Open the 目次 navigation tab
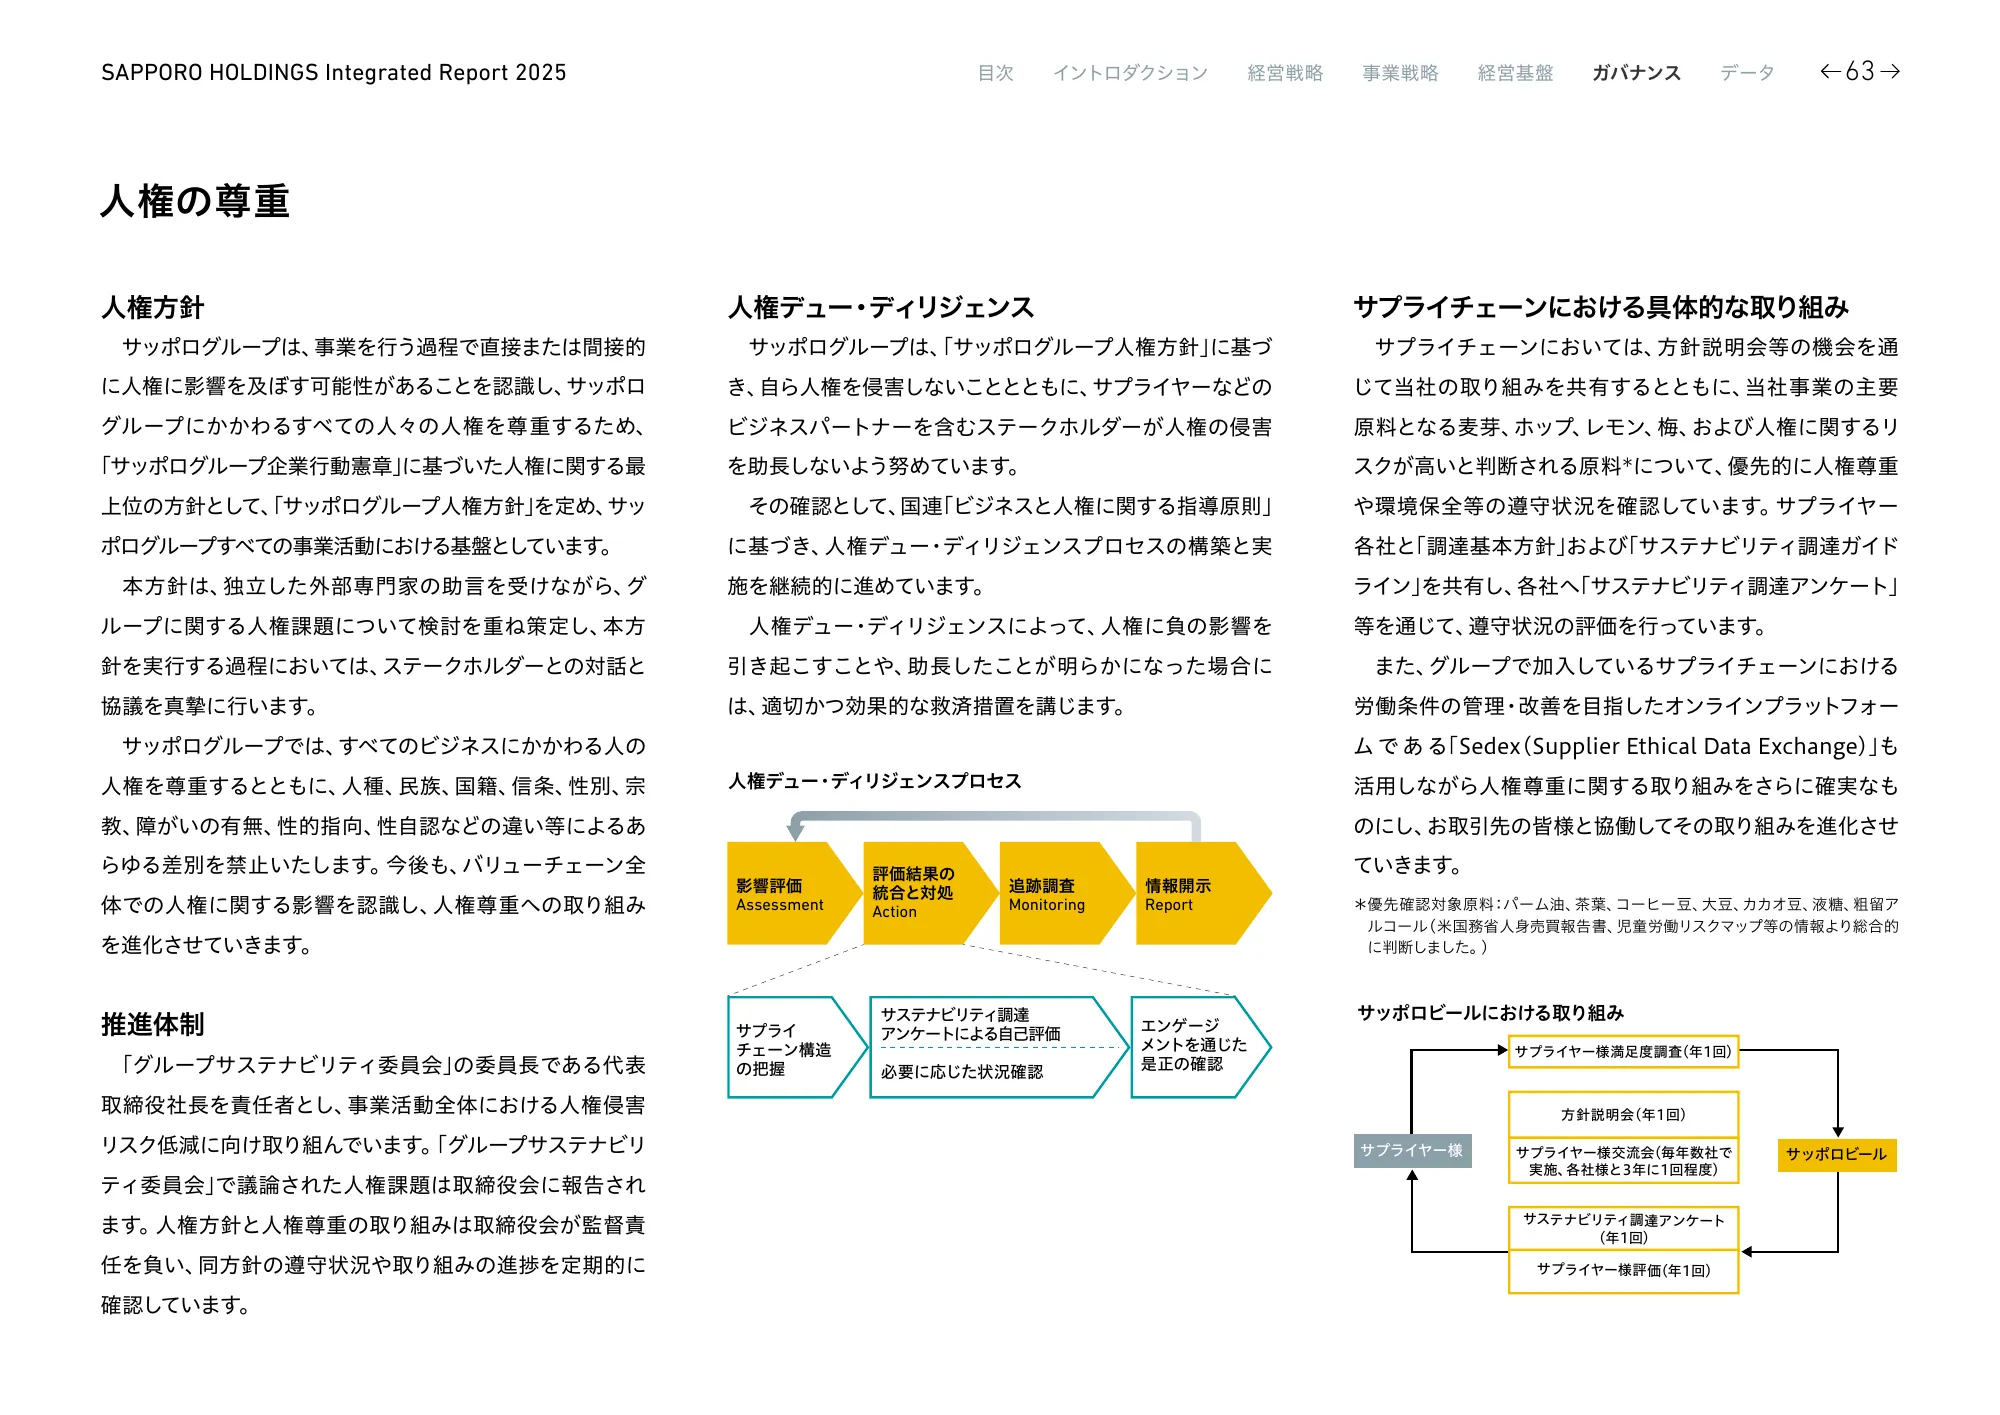The width and height of the screenshot is (2000, 1415). pos(995,73)
